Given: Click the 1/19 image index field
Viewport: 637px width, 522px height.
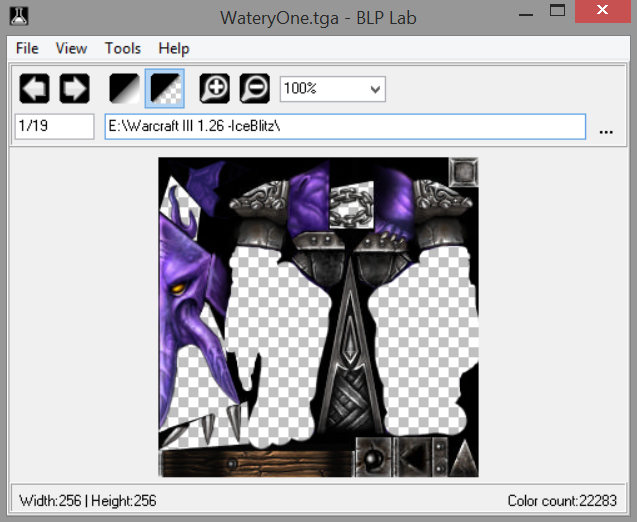Looking at the screenshot, I should [54, 126].
